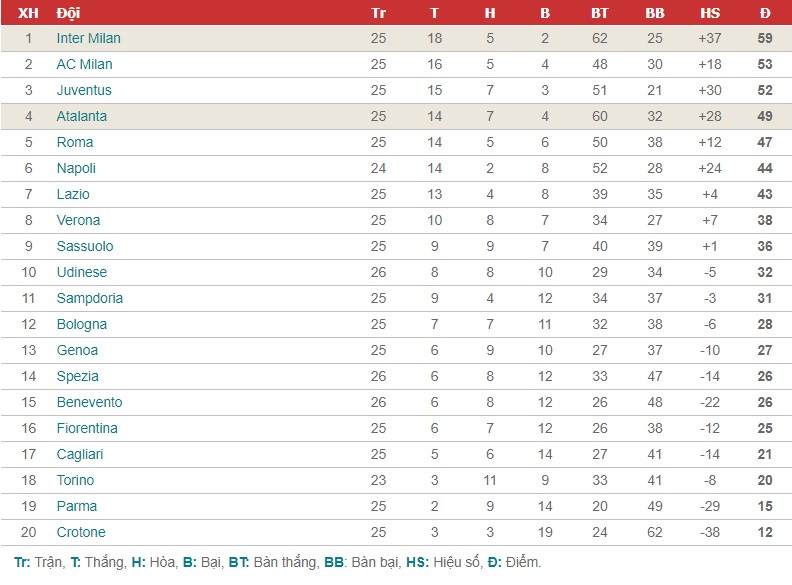This screenshot has width=792, height=585.
Task: Click the Sampdoria team link
Action: (x=89, y=299)
